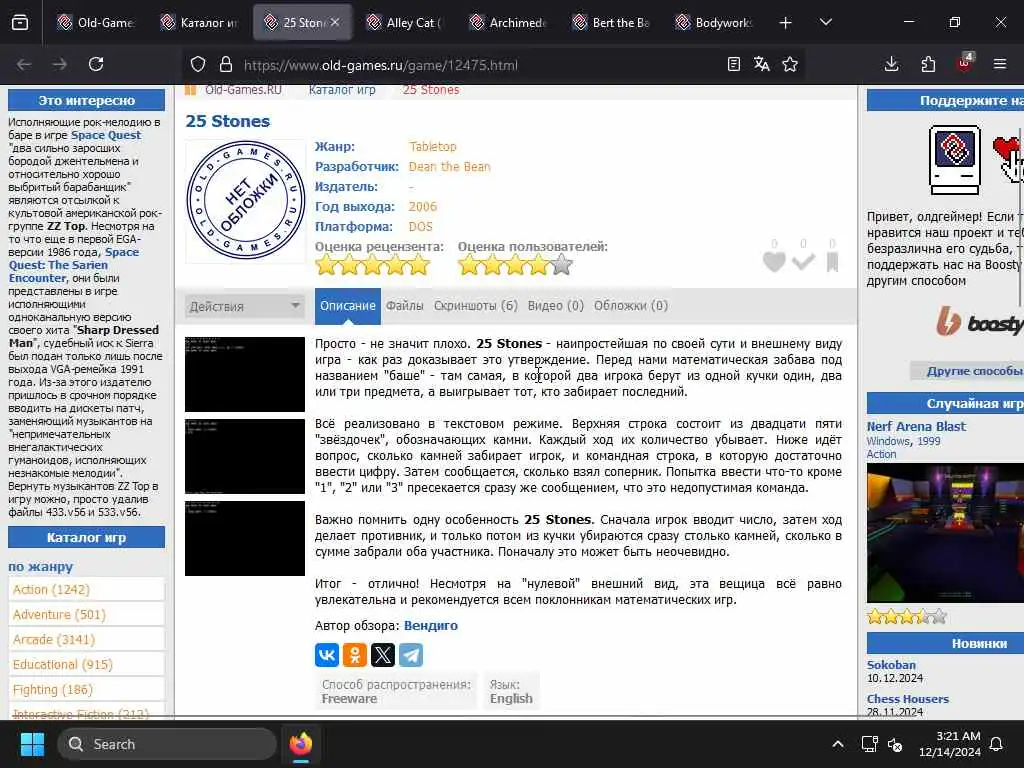The height and width of the screenshot is (768, 1024).
Task: Open Sokoban in Новинки list
Action: click(x=891, y=665)
